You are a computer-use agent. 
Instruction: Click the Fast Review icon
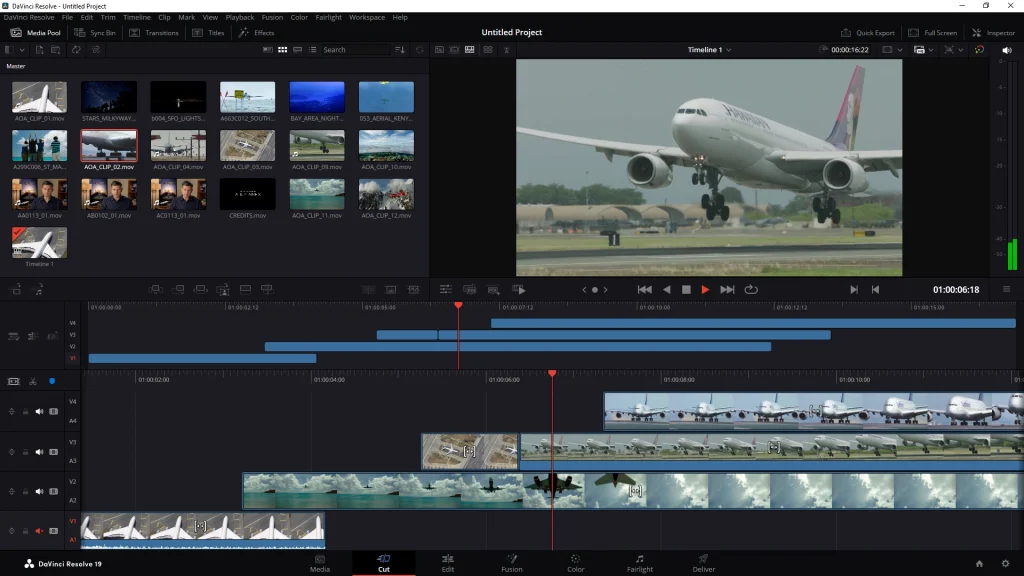[519, 289]
